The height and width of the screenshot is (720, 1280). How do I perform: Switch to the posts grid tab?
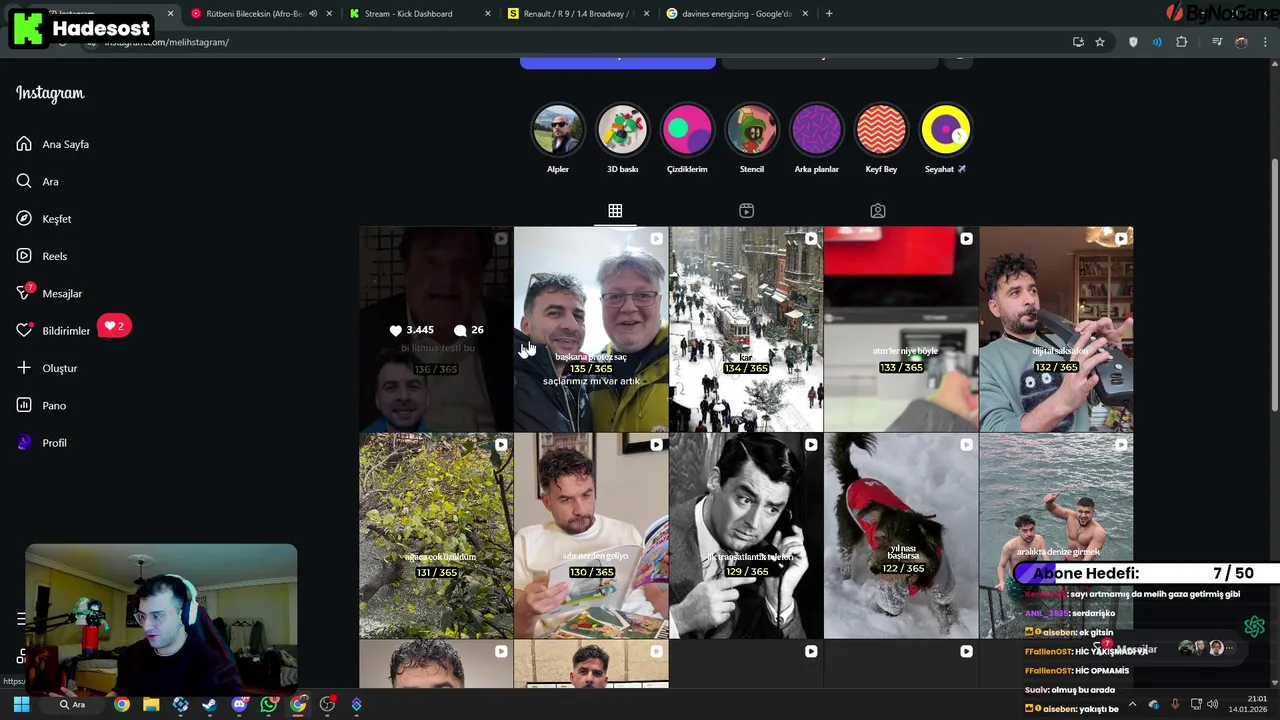pos(615,211)
